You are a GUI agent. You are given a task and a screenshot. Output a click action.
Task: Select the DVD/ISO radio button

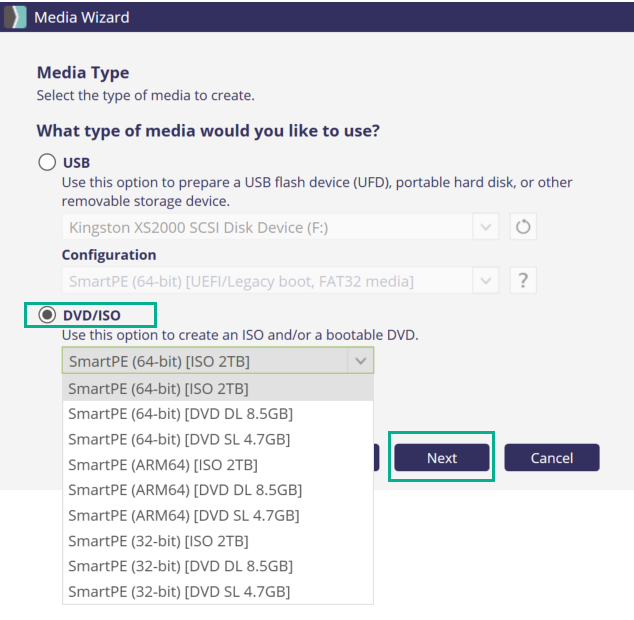click(x=47, y=315)
